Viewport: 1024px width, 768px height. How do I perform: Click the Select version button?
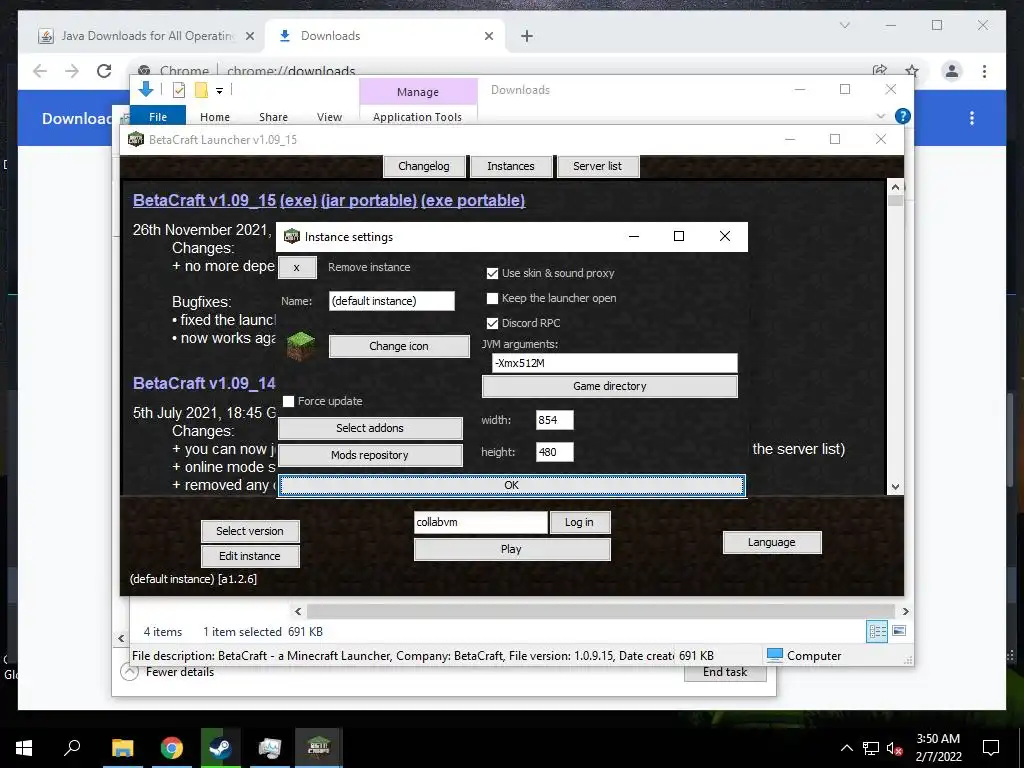(249, 532)
